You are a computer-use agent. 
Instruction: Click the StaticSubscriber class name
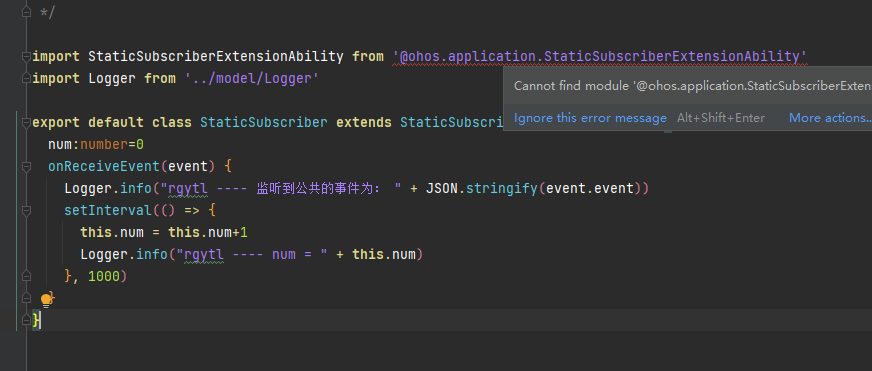pyautogui.click(x=264, y=122)
